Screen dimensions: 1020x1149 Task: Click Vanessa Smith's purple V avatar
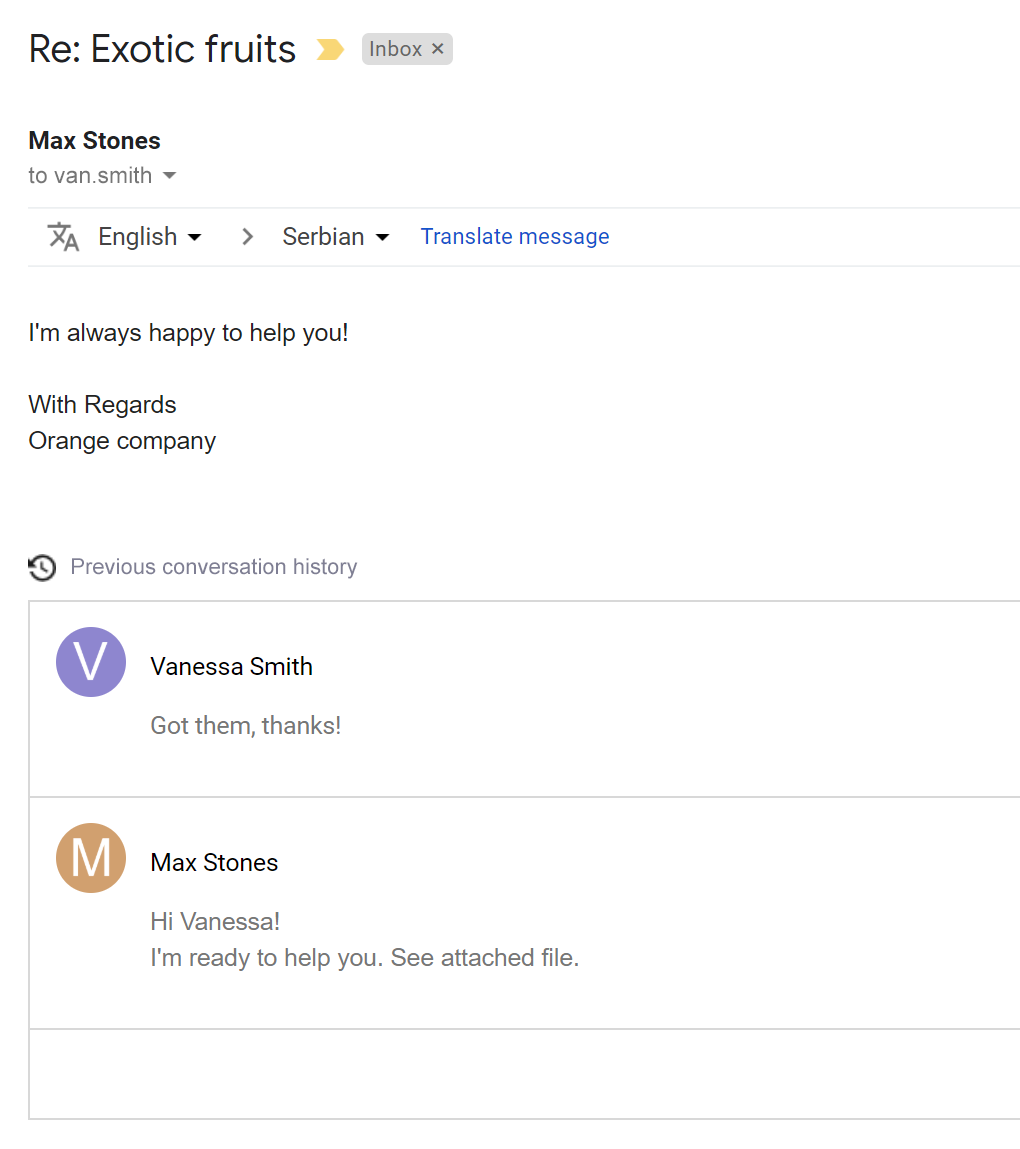click(91, 662)
